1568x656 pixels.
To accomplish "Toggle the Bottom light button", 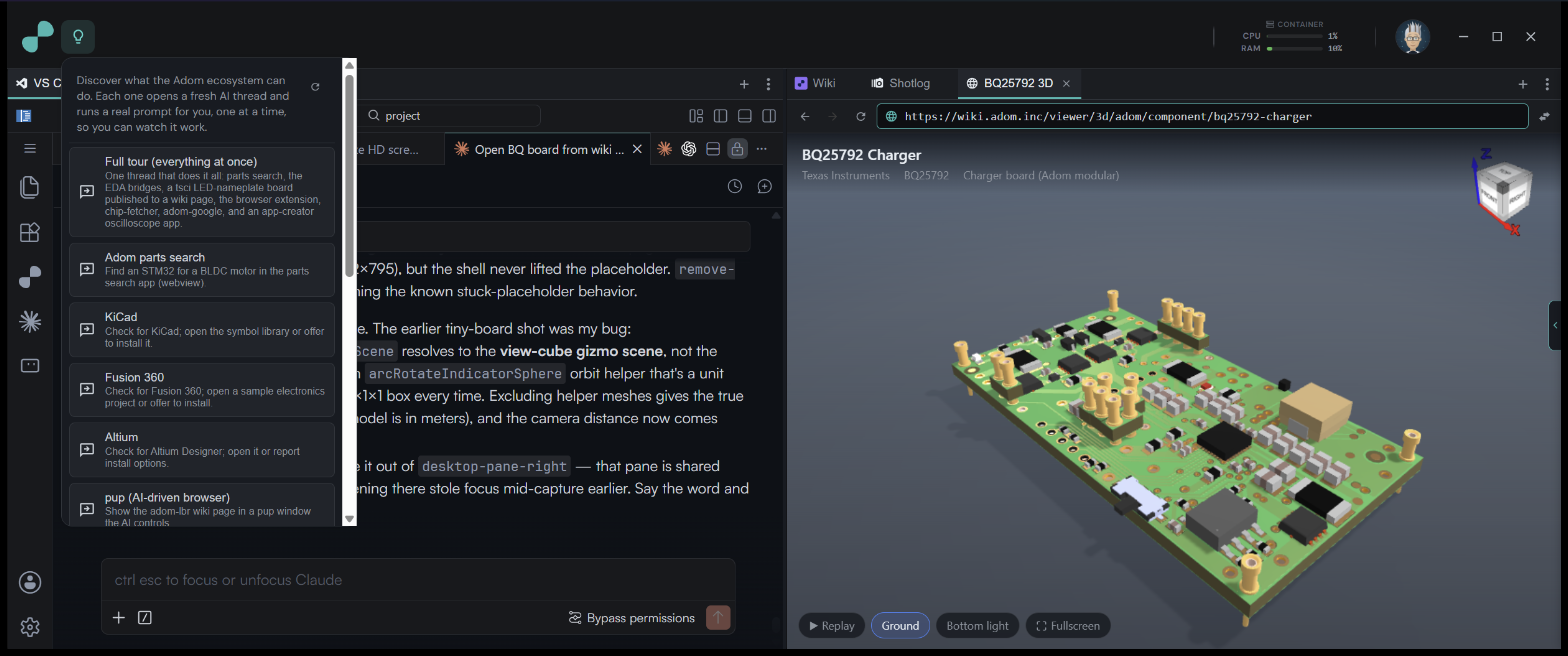I will tap(977, 626).
